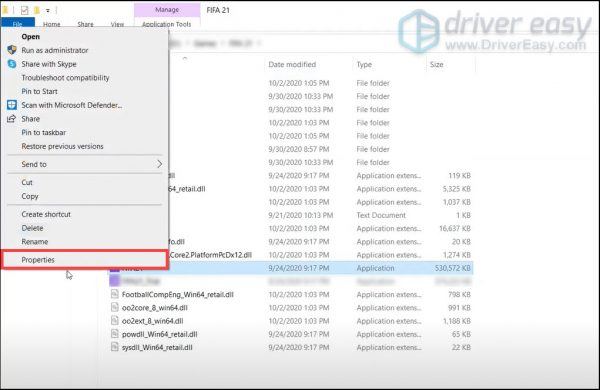The image size is (600, 390).
Task: Click the Run as administrator shield icon
Action: (x=12, y=50)
